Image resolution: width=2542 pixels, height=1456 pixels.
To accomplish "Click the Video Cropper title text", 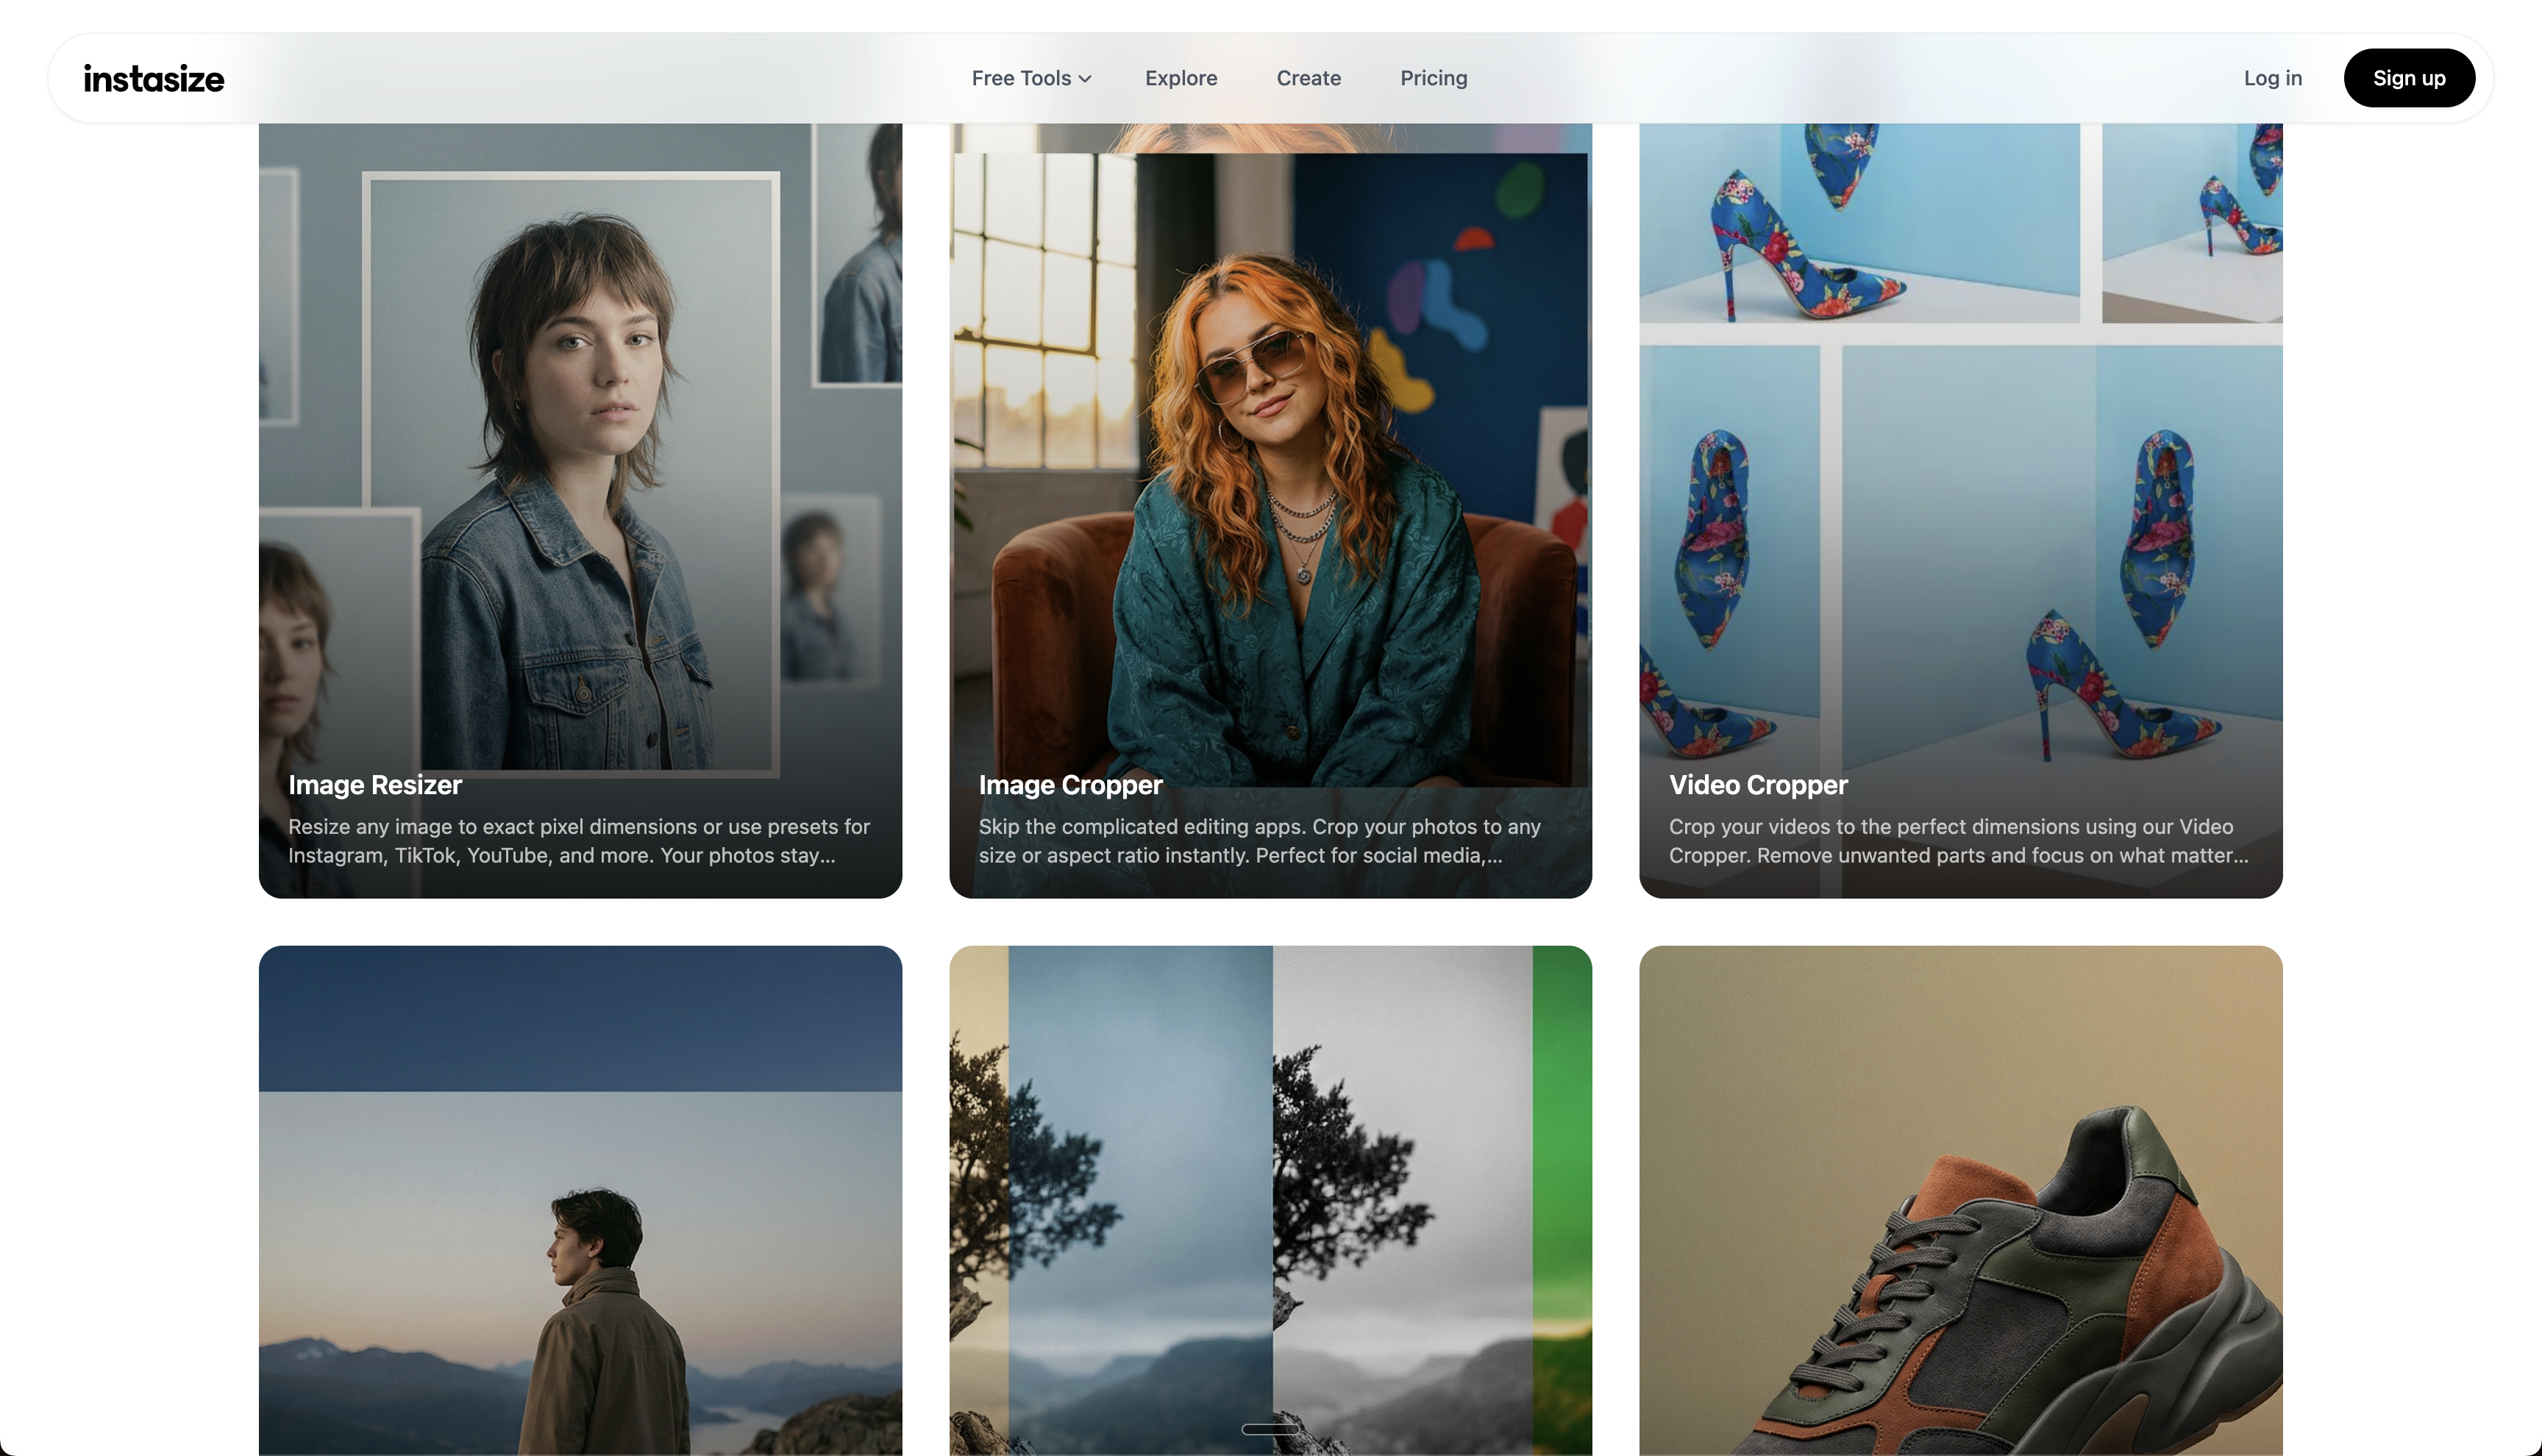I will 1758,785.
